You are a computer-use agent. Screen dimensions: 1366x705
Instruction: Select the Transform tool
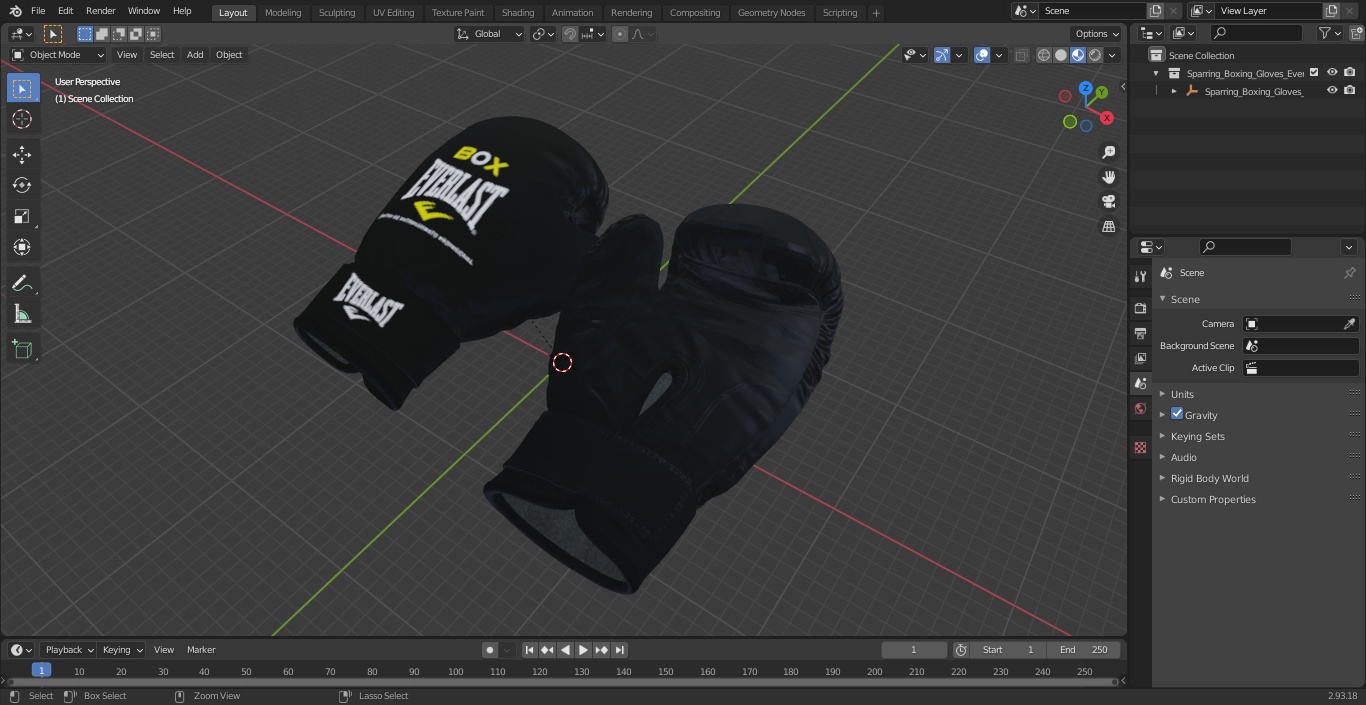pos(22,247)
